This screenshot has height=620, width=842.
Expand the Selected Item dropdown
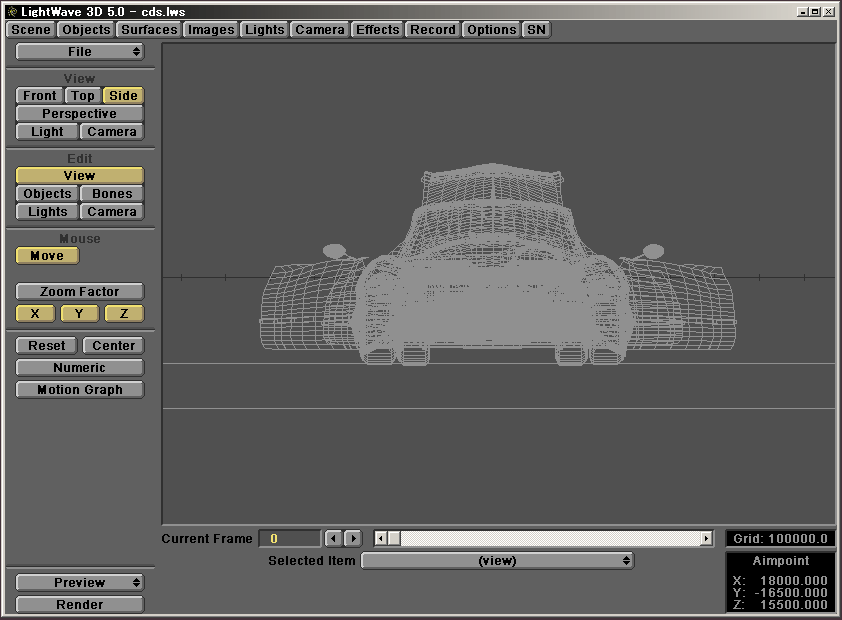[497, 561]
